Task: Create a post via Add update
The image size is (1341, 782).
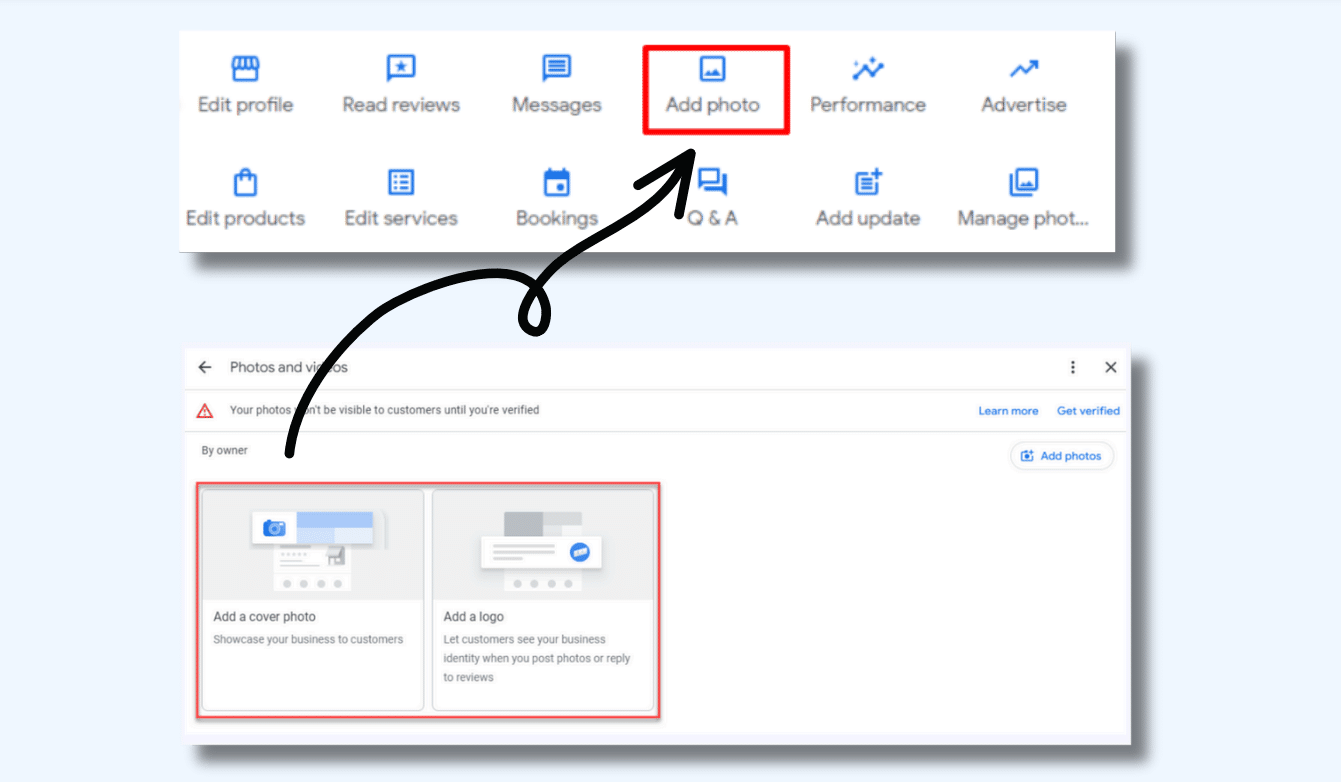Action: click(868, 197)
